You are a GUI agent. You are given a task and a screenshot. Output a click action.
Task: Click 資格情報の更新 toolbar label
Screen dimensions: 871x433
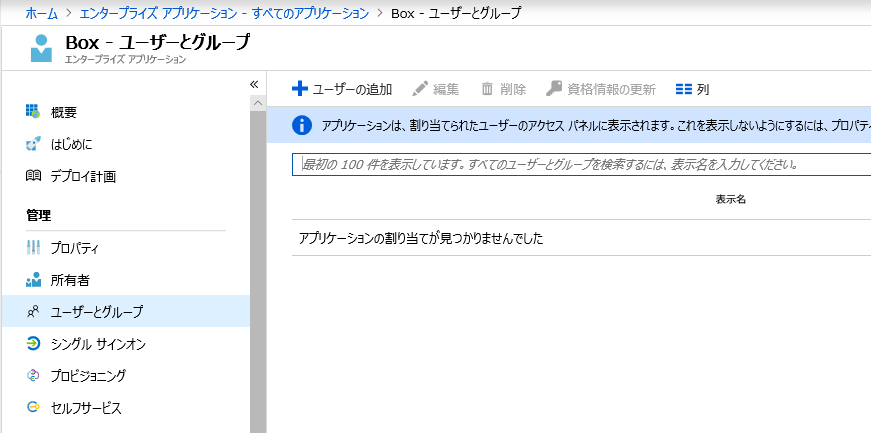click(612, 89)
